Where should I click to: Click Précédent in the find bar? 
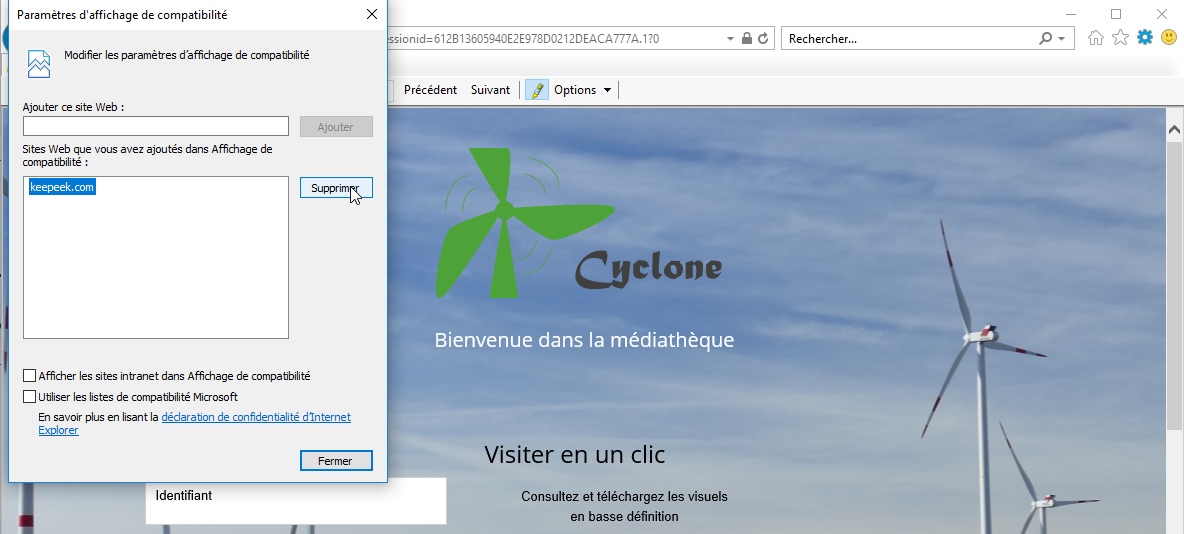(430, 90)
